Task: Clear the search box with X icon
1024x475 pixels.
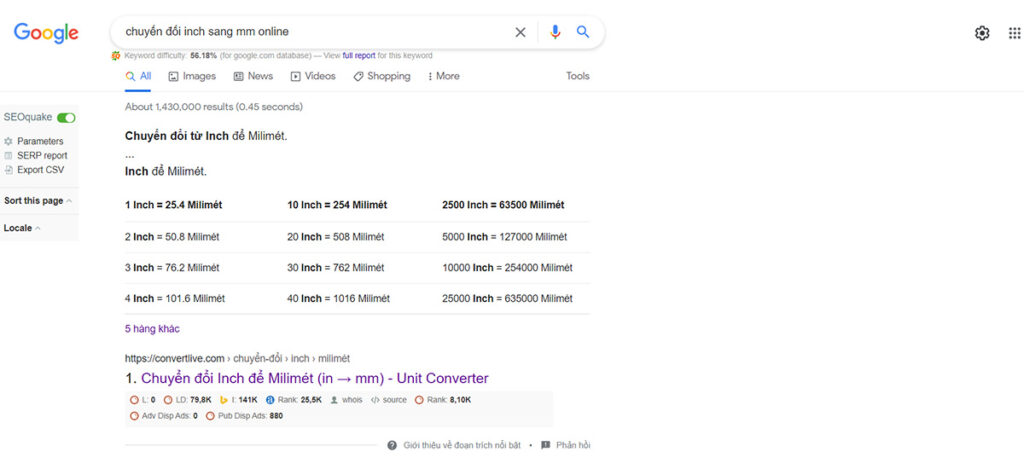Action: (x=520, y=32)
